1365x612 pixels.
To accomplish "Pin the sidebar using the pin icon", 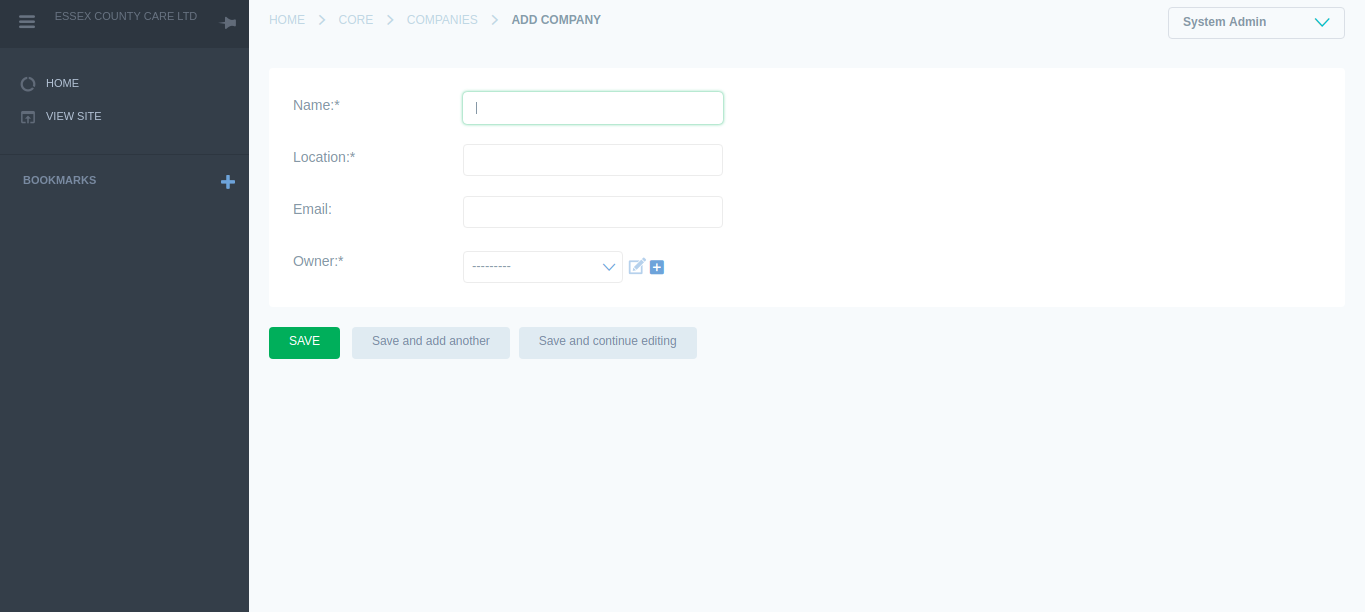I will (x=228, y=23).
